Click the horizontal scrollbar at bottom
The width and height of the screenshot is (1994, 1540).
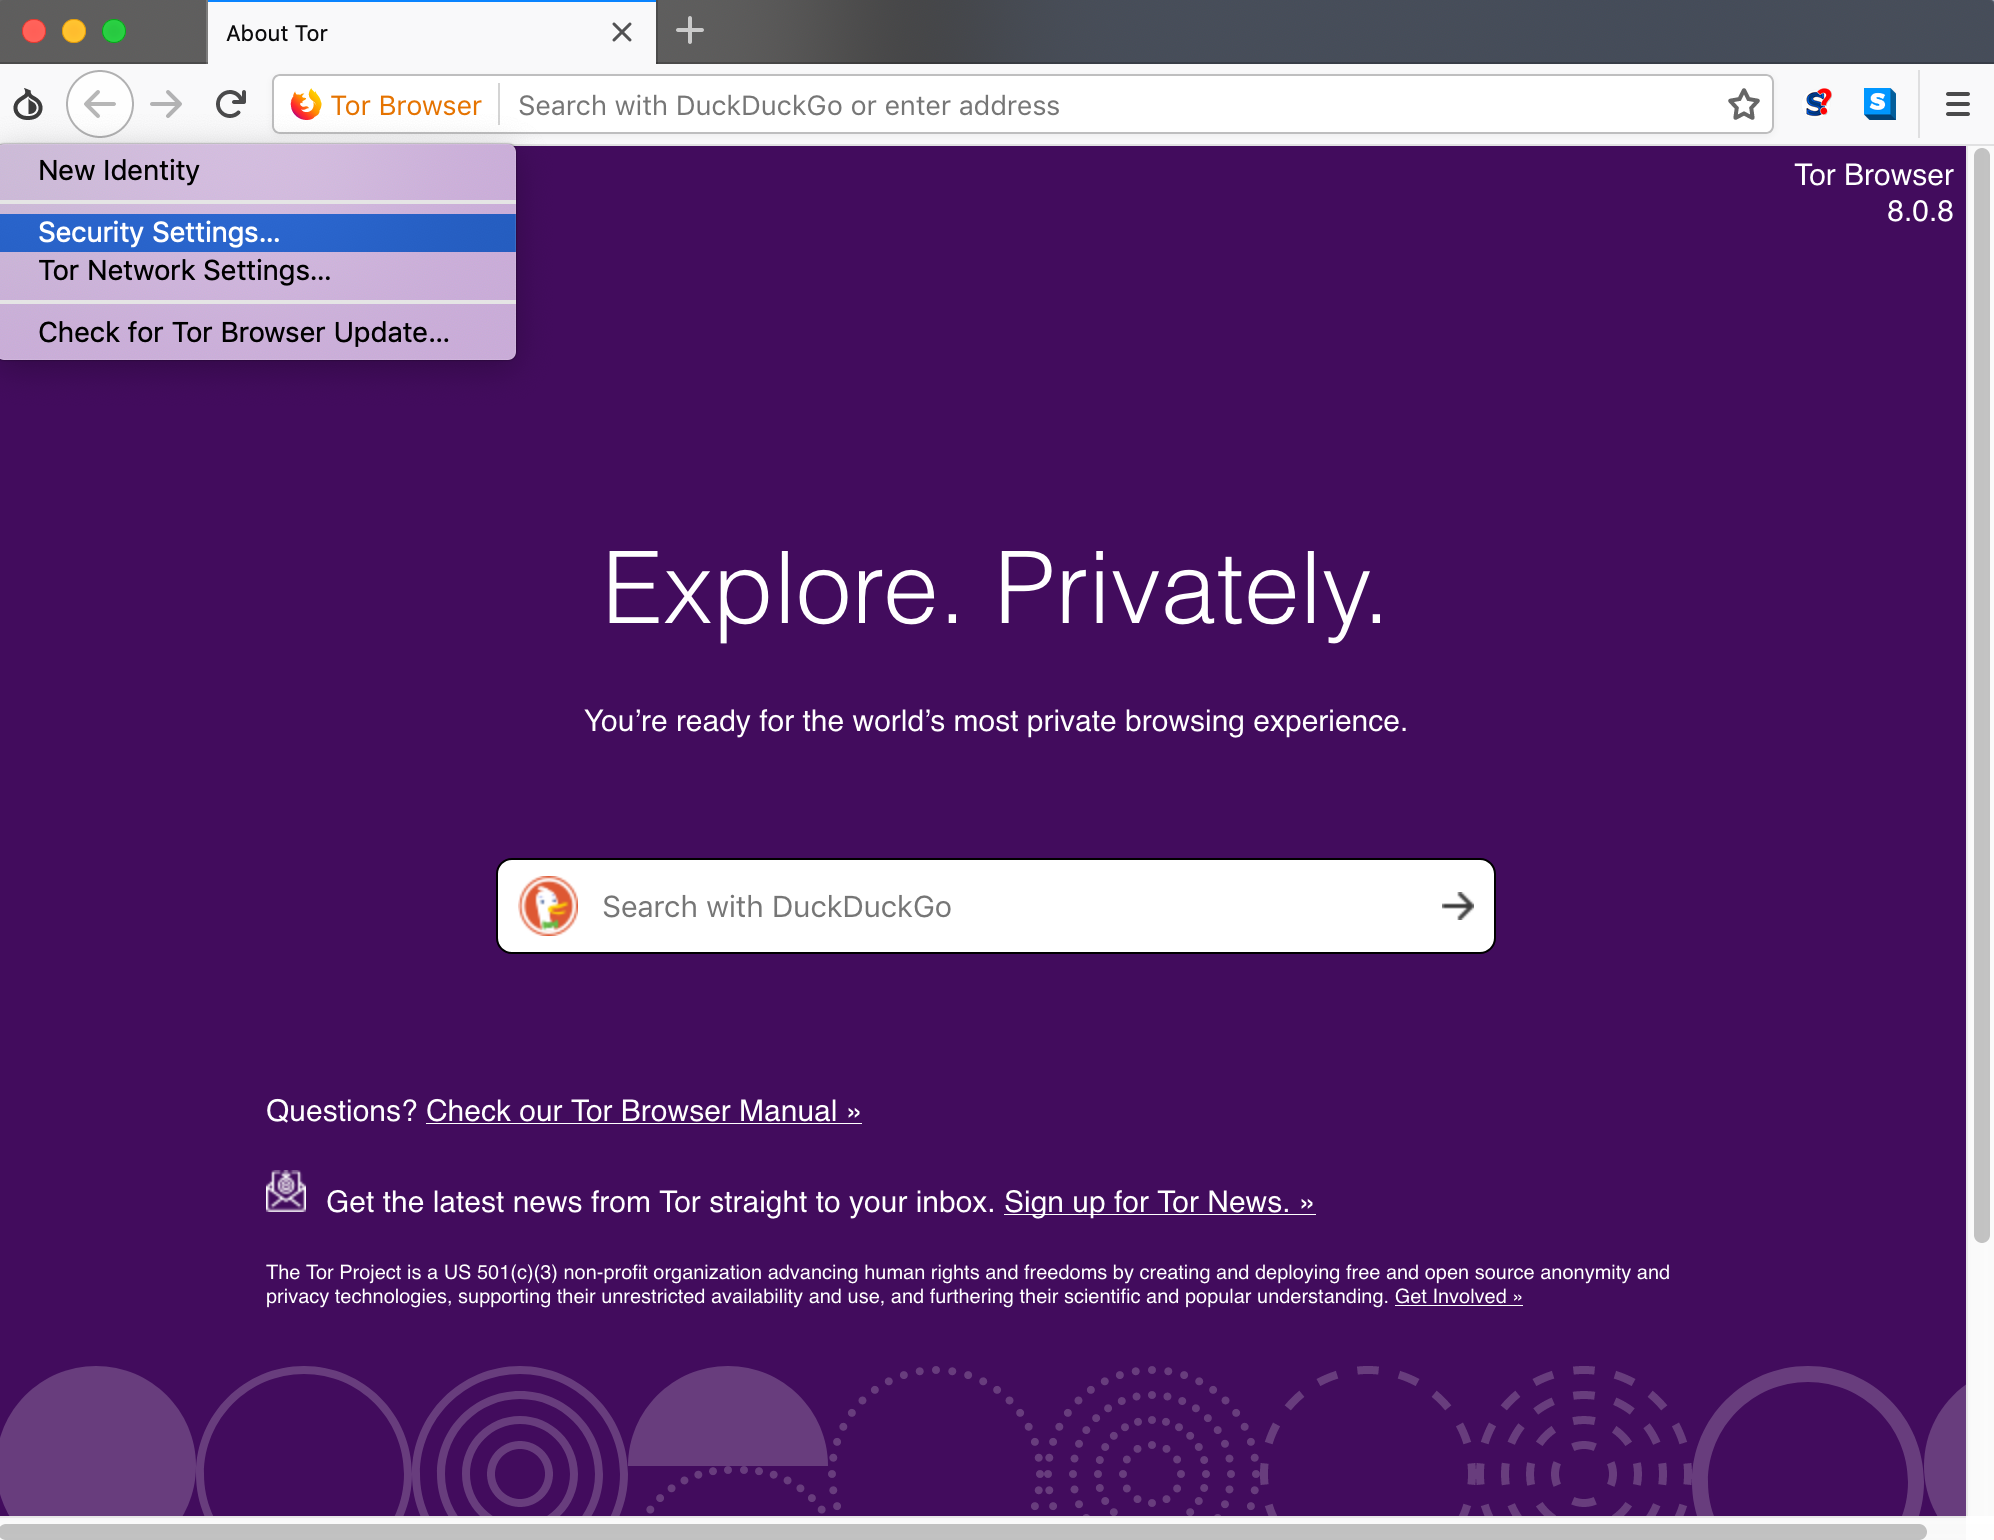(x=963, y=1531)
